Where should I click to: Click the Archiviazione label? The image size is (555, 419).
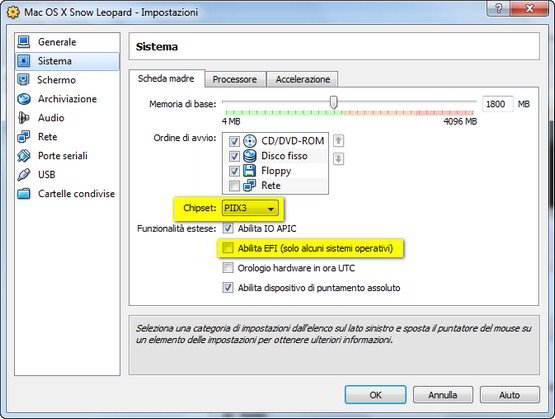point(67,99)
